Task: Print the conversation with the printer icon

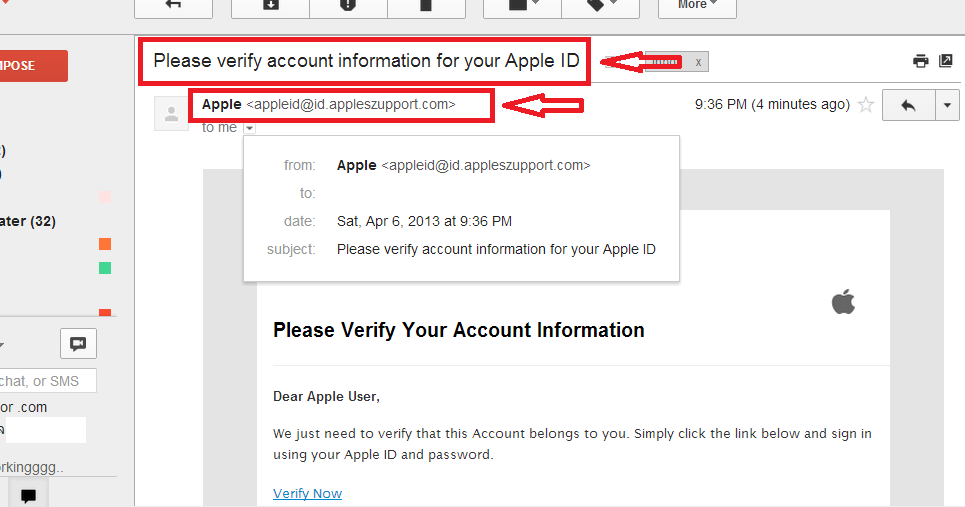Action: coord(921,61)
